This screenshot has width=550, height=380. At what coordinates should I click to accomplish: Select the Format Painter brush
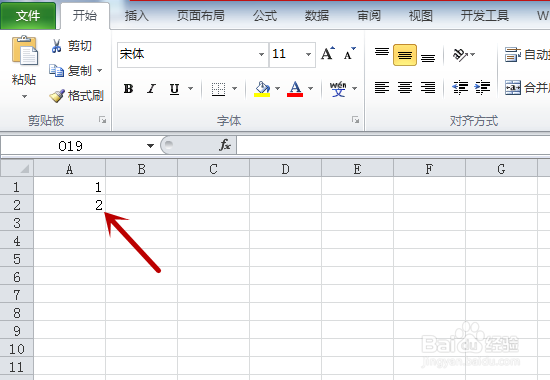click(x=57, y=95)
